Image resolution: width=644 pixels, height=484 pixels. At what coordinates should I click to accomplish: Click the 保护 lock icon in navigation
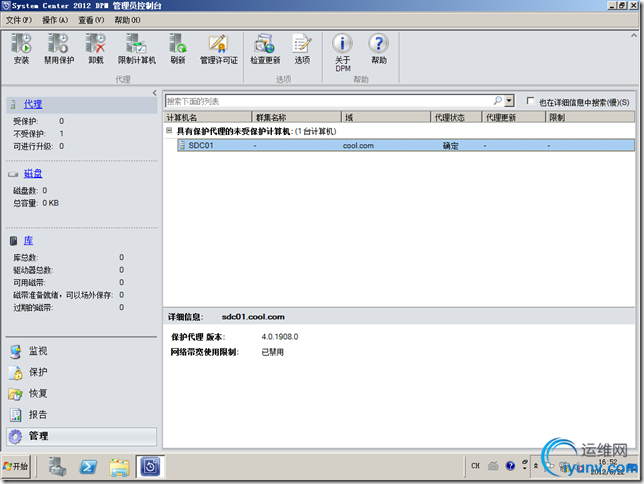pyautogui.click(x=16, y=373)
